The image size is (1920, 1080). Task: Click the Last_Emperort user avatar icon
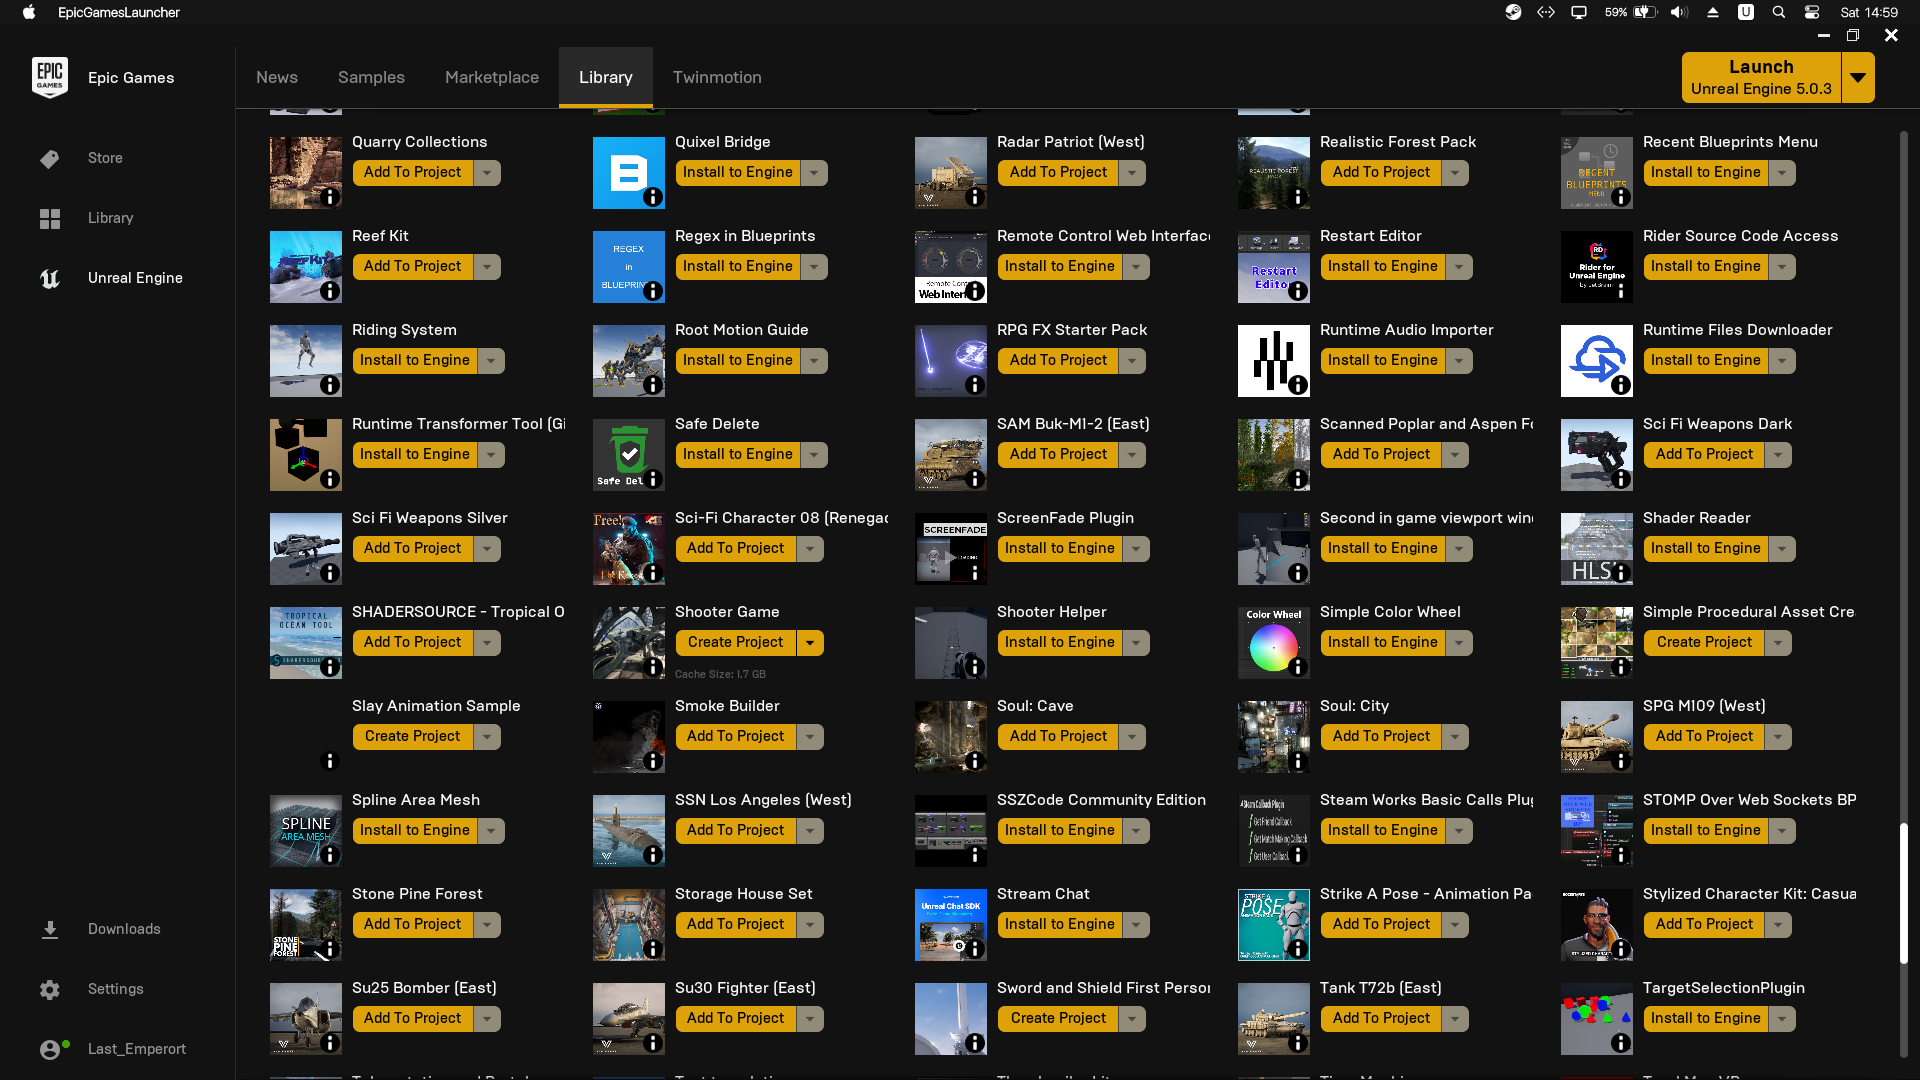[x=50, y=1049]
